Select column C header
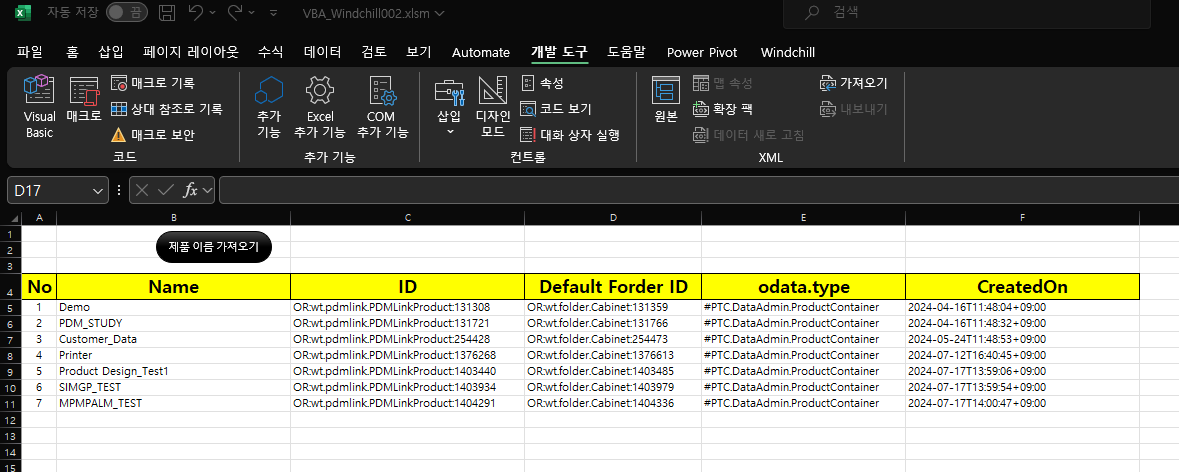The height and width of the screenshot is (472, 1179). click(x=408, y=217)
